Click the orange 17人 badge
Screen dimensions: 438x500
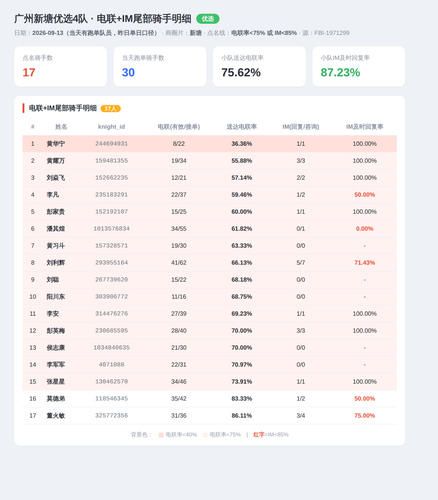click(x=111, y=109)
